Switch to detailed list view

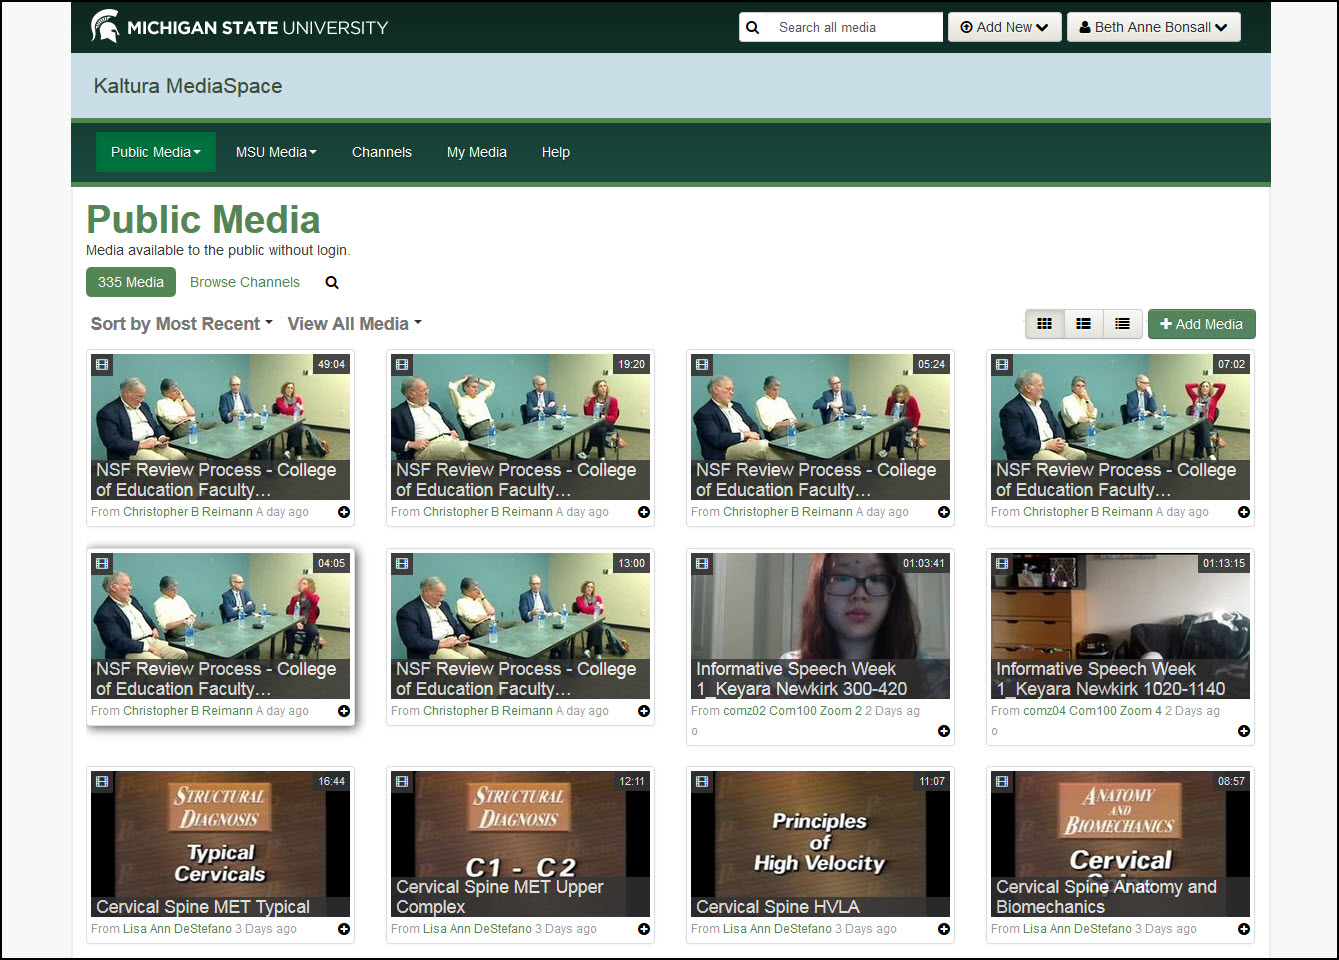coord(1083,323)
